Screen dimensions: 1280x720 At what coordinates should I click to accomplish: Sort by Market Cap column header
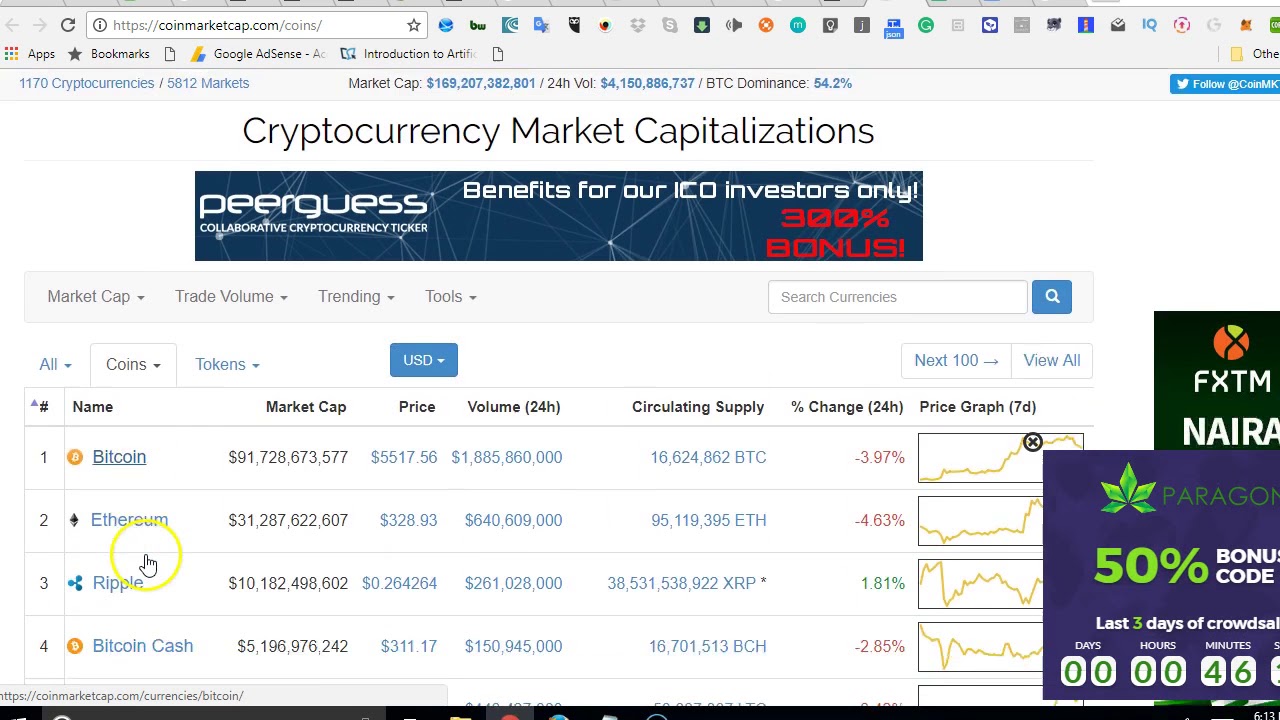306,407
